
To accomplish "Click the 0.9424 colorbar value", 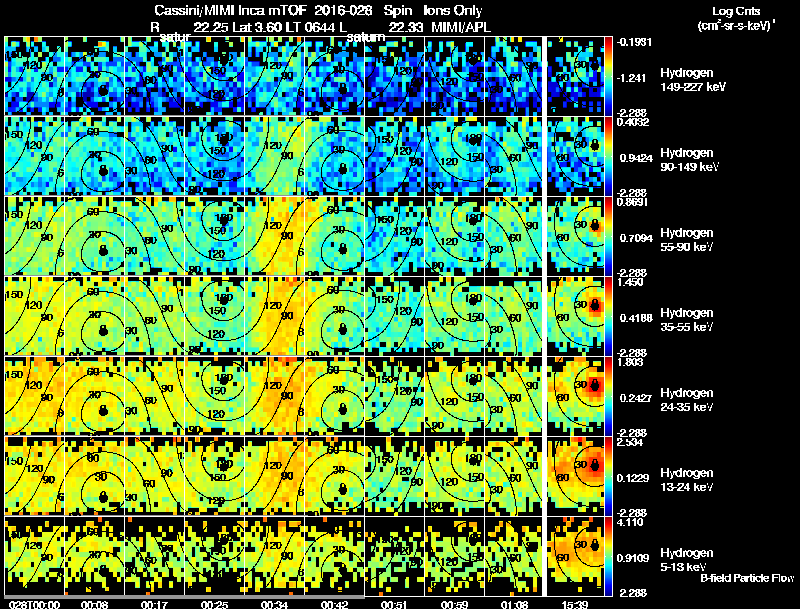I will (x=636, y=158).
